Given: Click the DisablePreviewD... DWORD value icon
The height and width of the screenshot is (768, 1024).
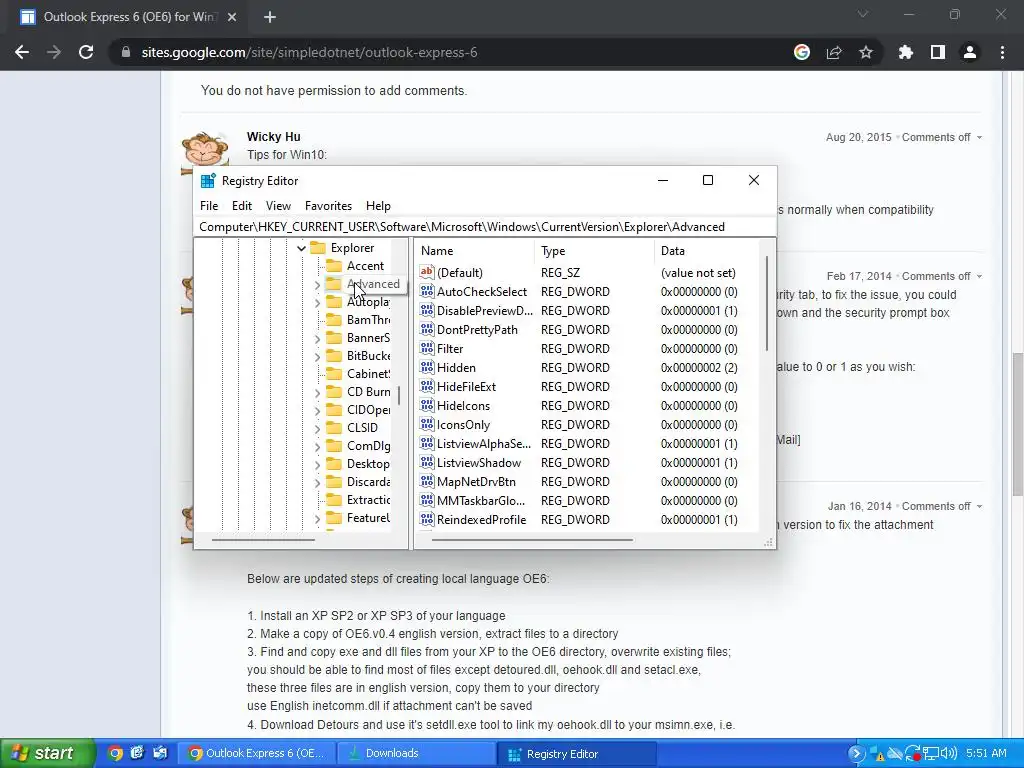Looking at the screenshot, I should pos(426,310).
